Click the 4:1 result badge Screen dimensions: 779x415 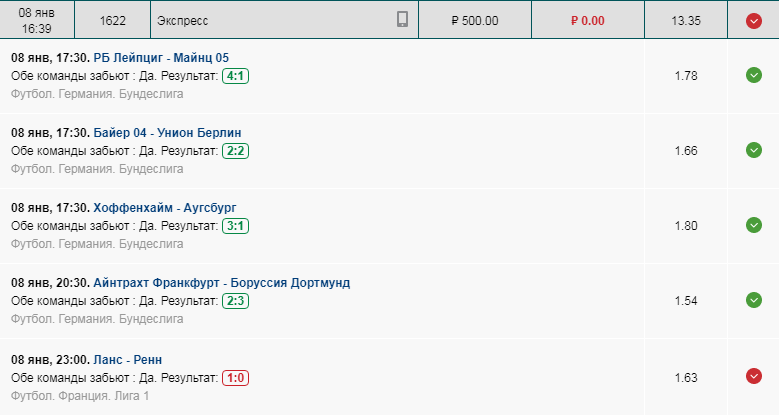235,76
